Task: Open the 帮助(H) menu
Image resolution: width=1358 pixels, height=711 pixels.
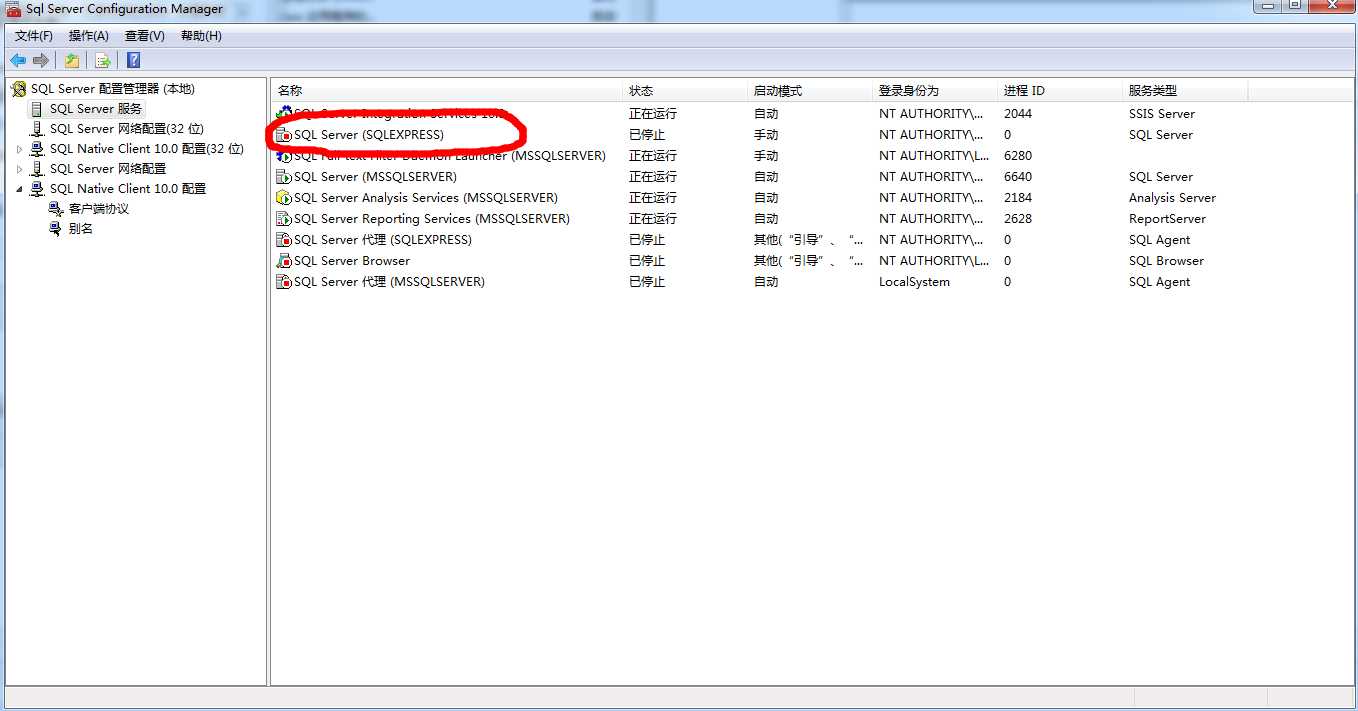Action: tap(201, 36)
